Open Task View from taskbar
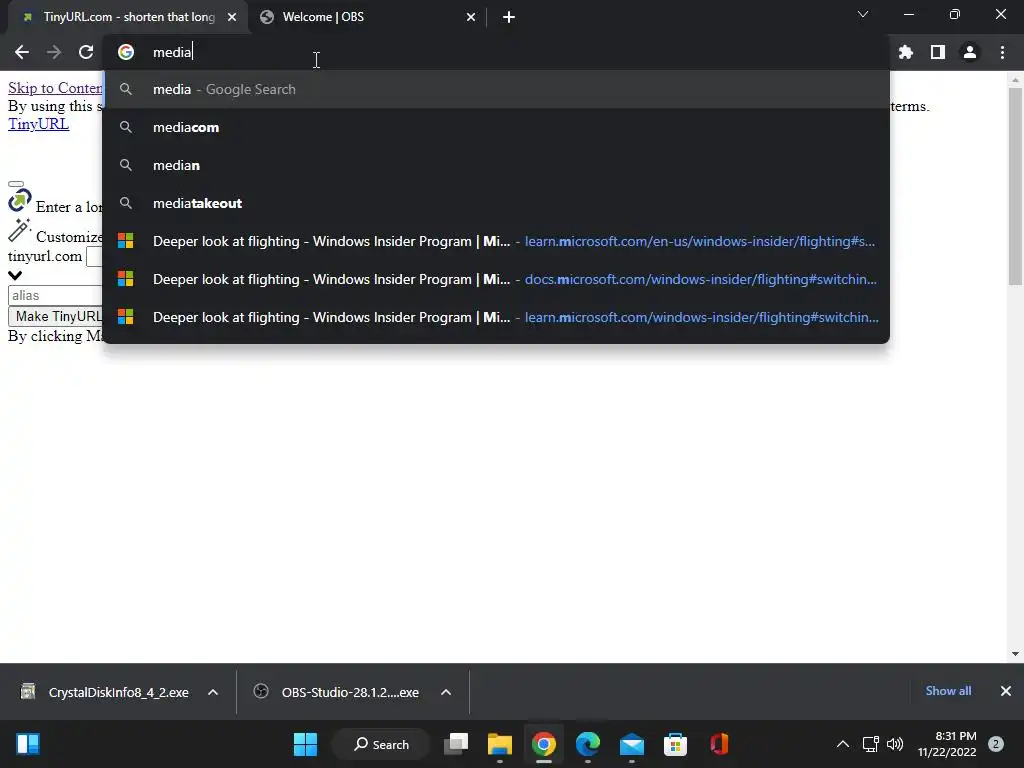This screenshot has width=1024, height=768. tap(456, 744)
